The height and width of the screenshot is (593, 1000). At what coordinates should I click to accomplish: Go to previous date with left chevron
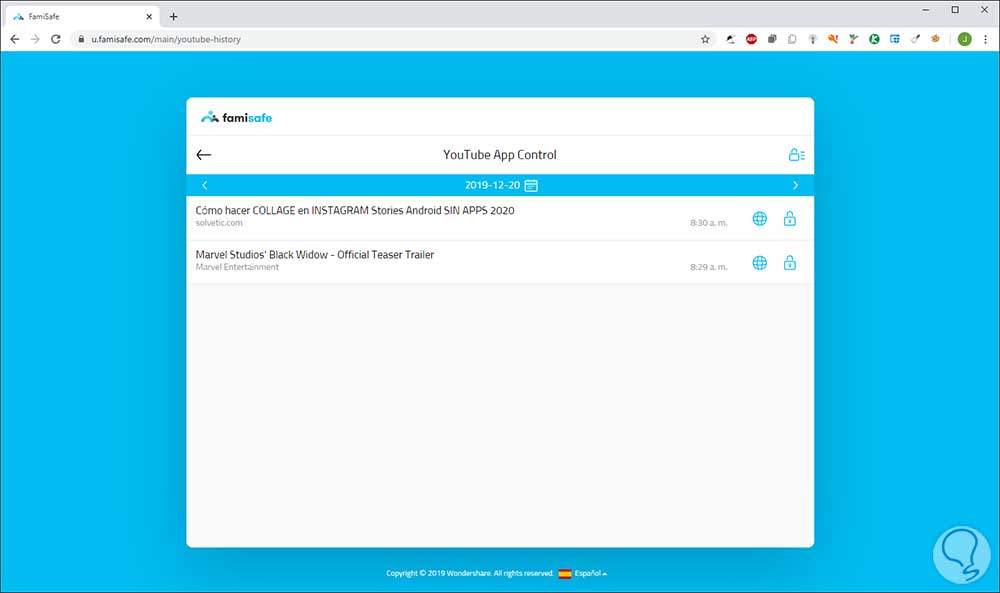coord(205,186)
